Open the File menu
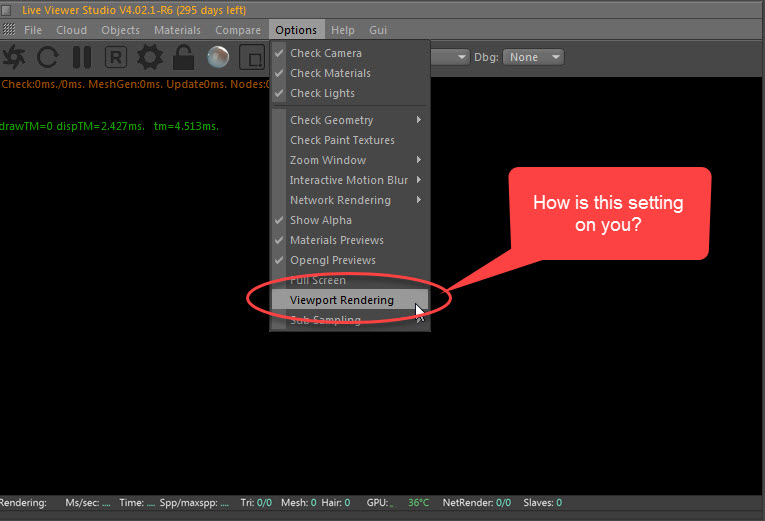This screenshot has height=521, width=765. (33, 30)
